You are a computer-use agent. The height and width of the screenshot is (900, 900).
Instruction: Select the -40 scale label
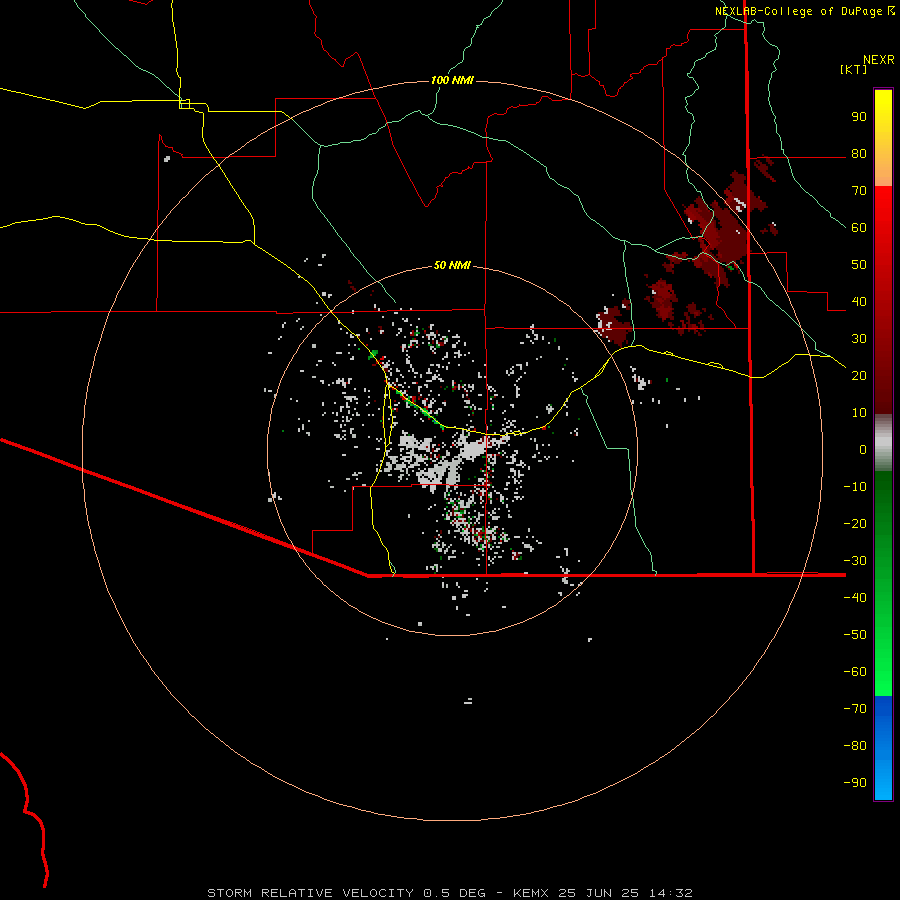click(x=855, y=598)
